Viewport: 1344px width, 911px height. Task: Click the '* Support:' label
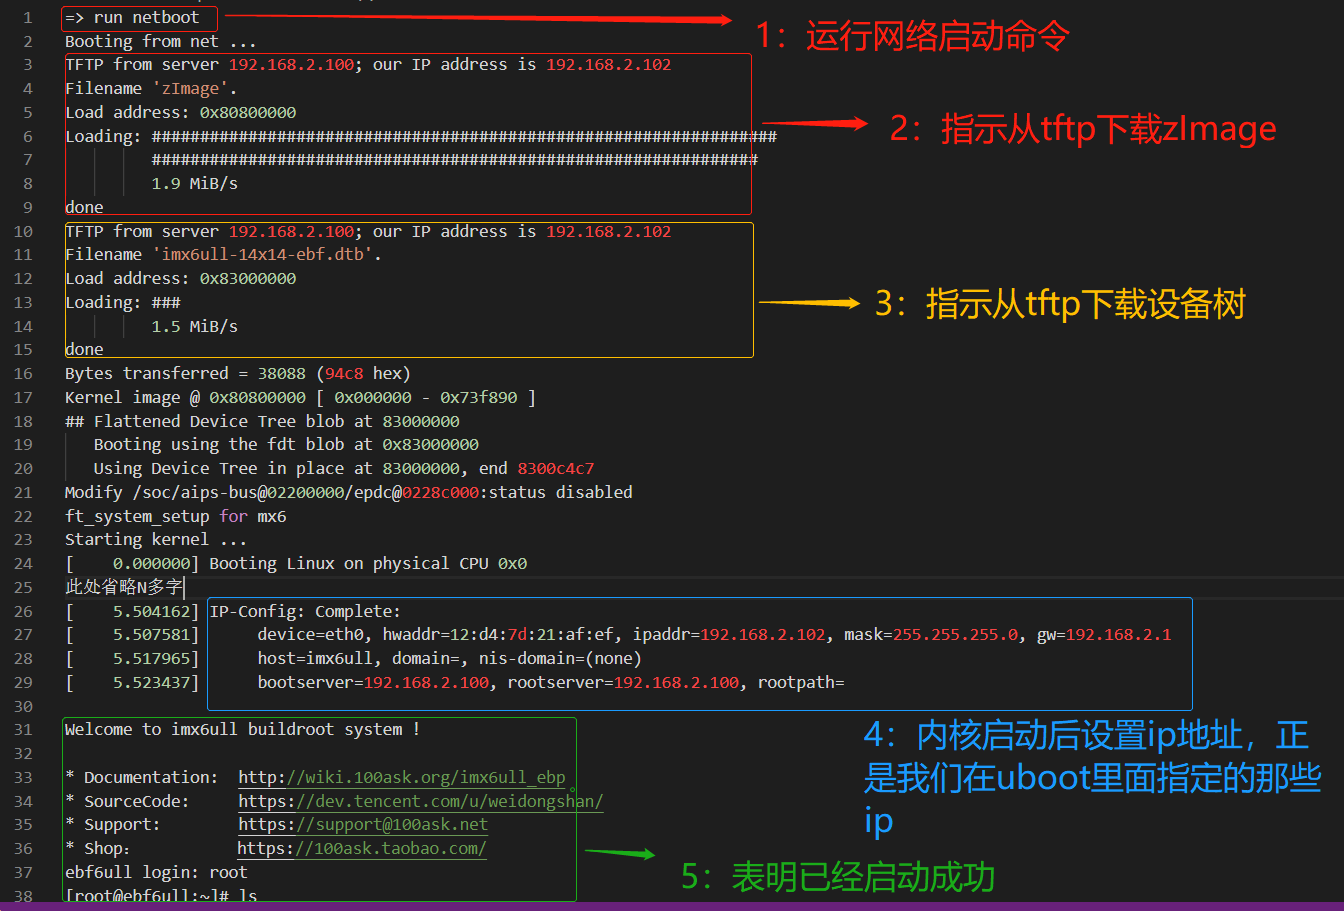[x=113, y=824]
